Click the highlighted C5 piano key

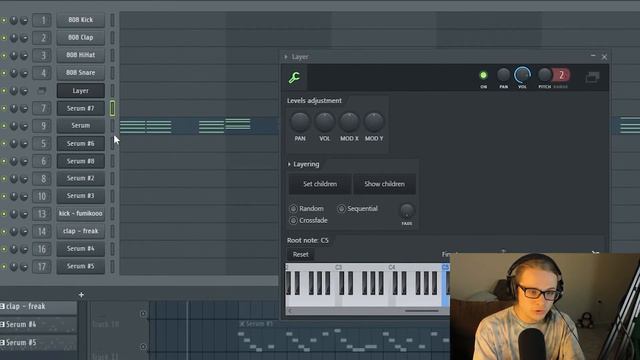tap(445, 286)
